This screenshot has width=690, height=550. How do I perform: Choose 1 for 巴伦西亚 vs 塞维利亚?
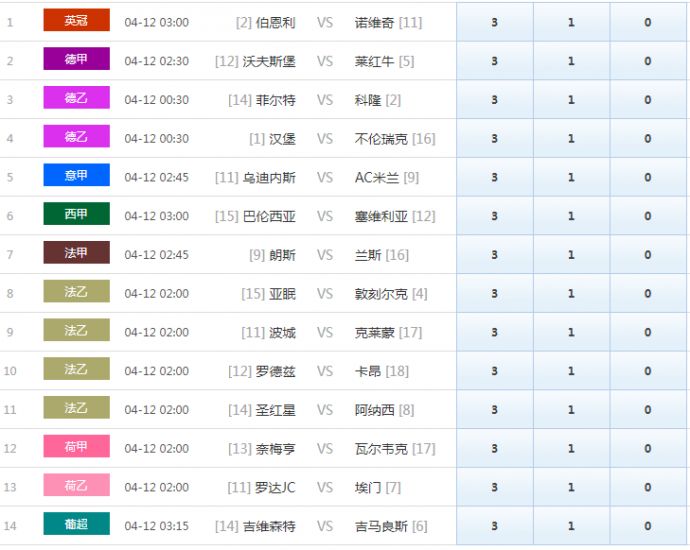click(x=571, y=216)
